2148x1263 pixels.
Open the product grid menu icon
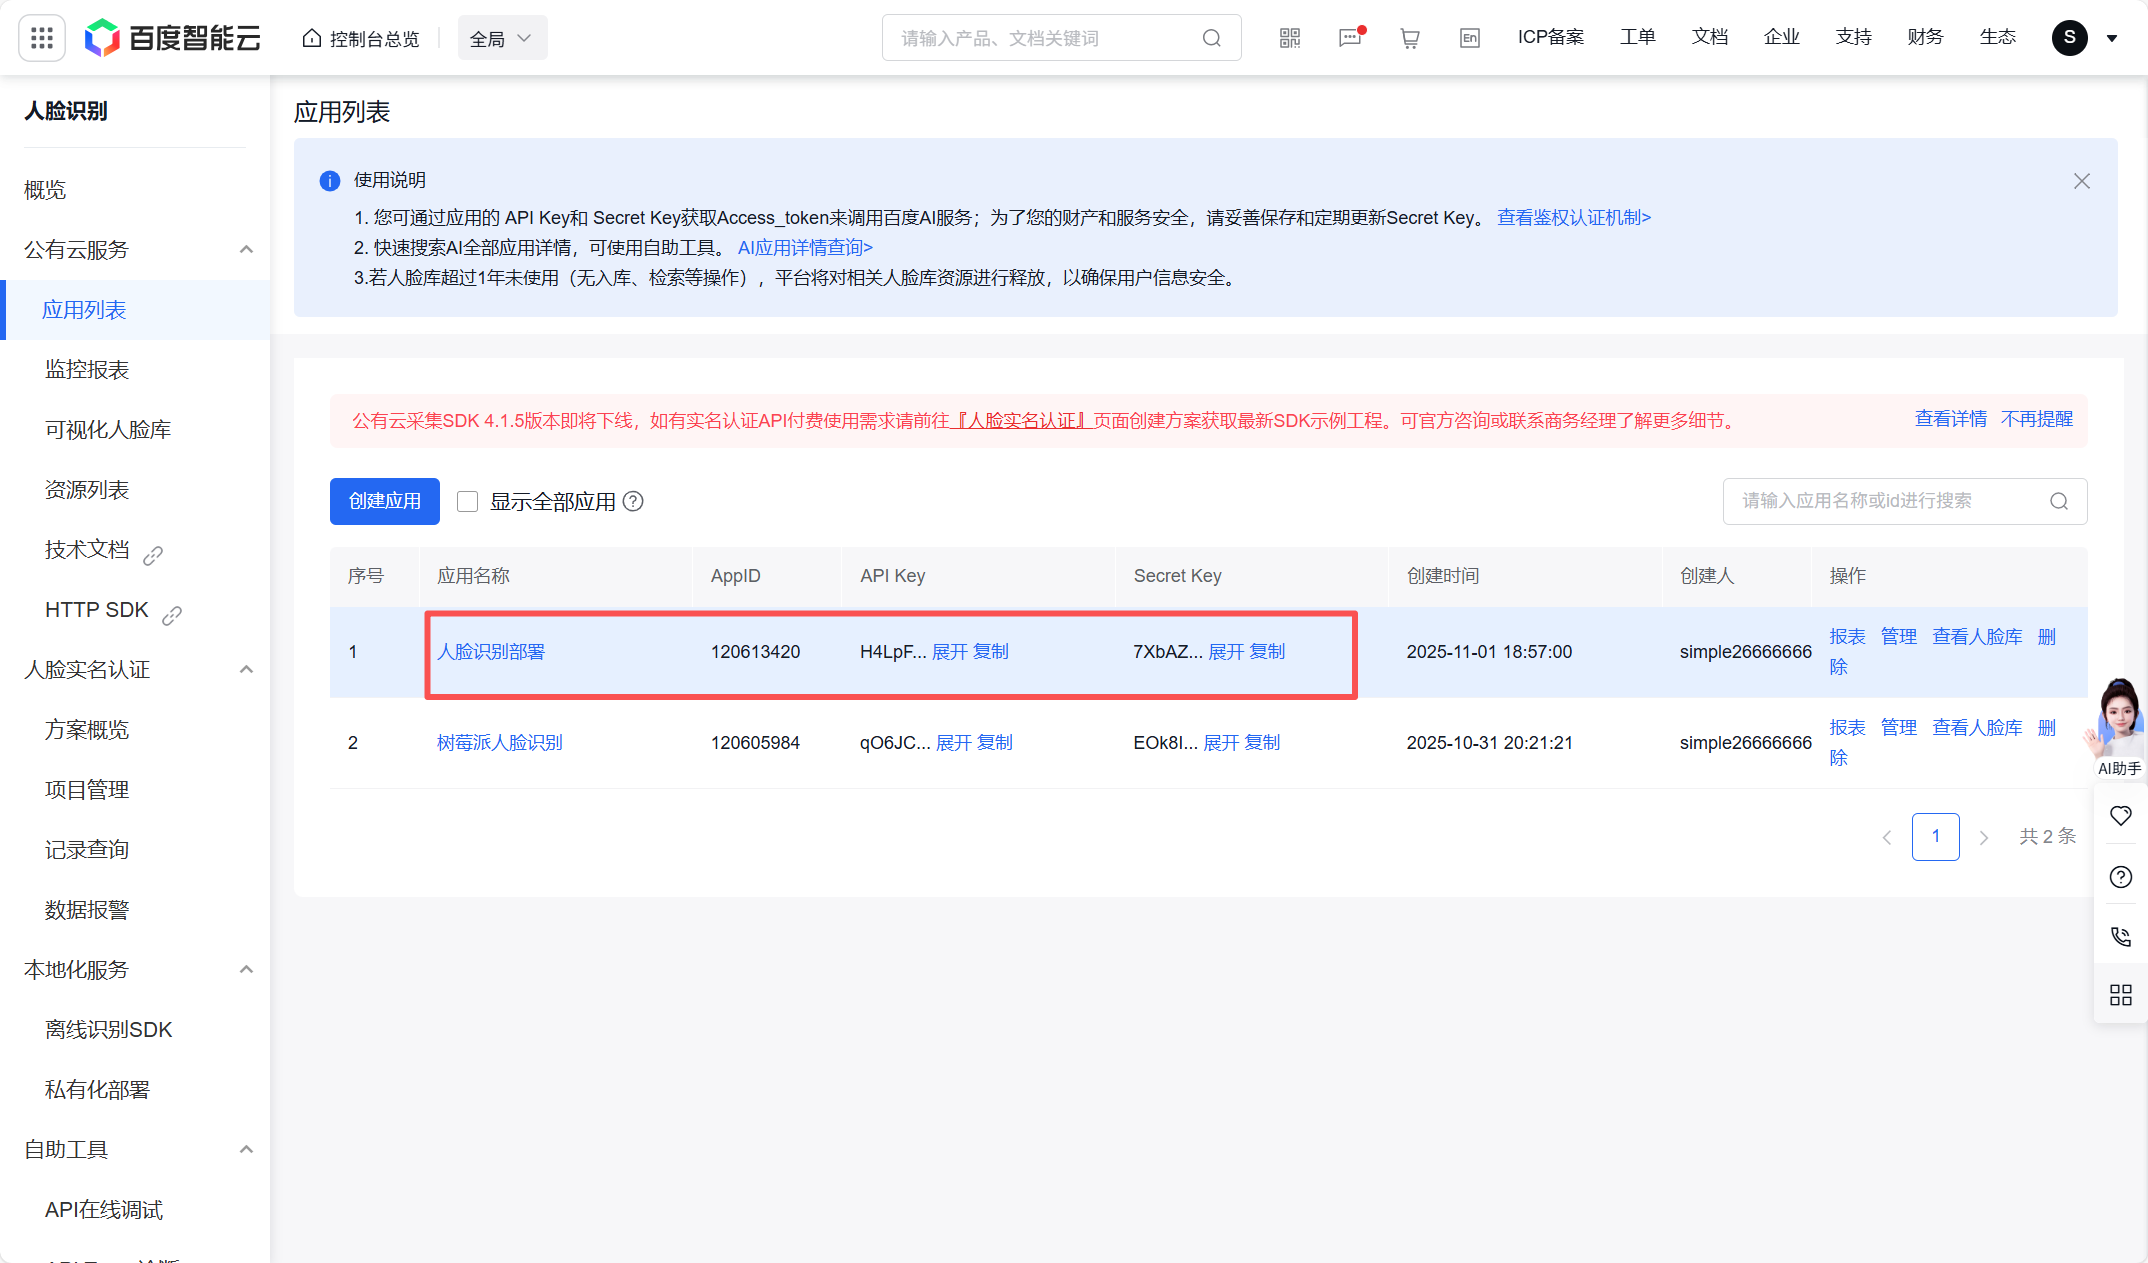click(41, 37)
